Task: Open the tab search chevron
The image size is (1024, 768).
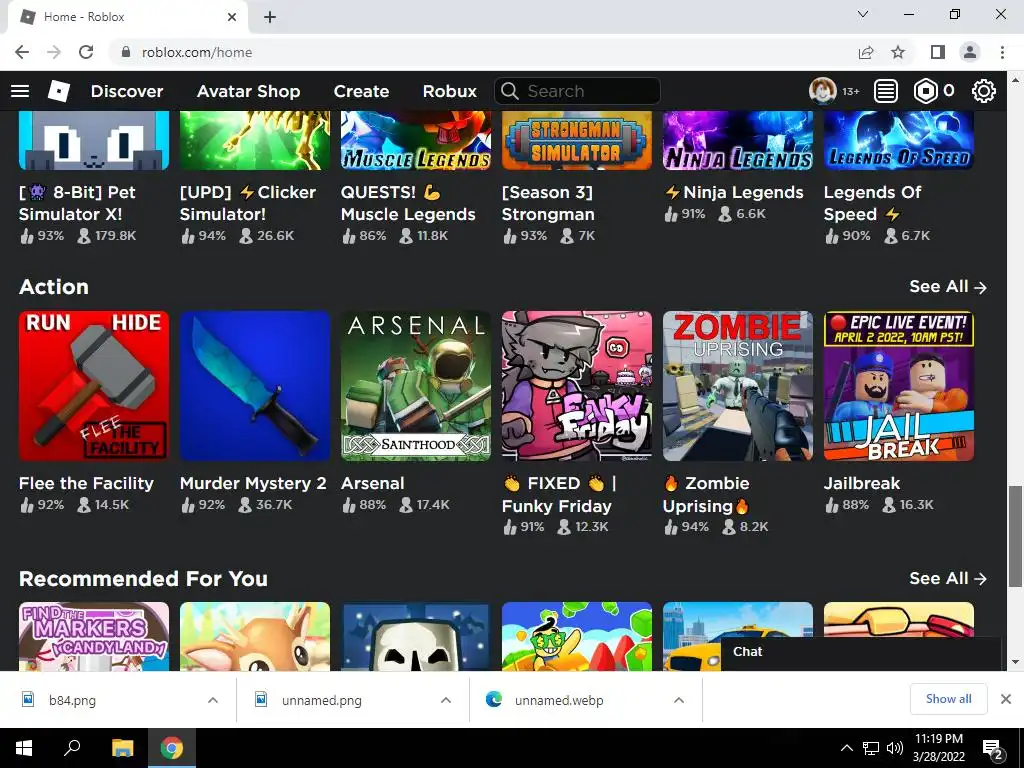Action: (x=863, y=14)
